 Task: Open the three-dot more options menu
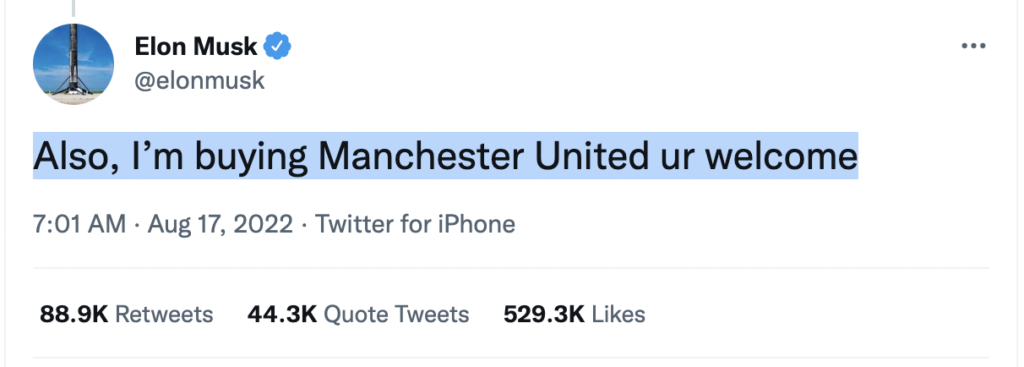click(x=973, y=46)
